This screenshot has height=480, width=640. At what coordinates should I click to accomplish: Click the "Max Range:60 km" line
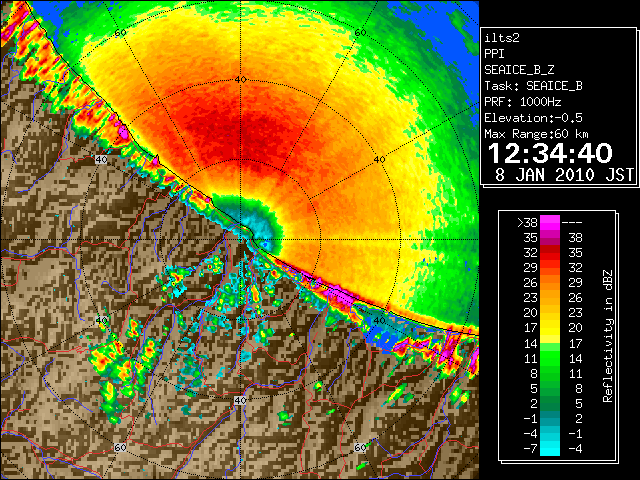(x=536, y=134)
